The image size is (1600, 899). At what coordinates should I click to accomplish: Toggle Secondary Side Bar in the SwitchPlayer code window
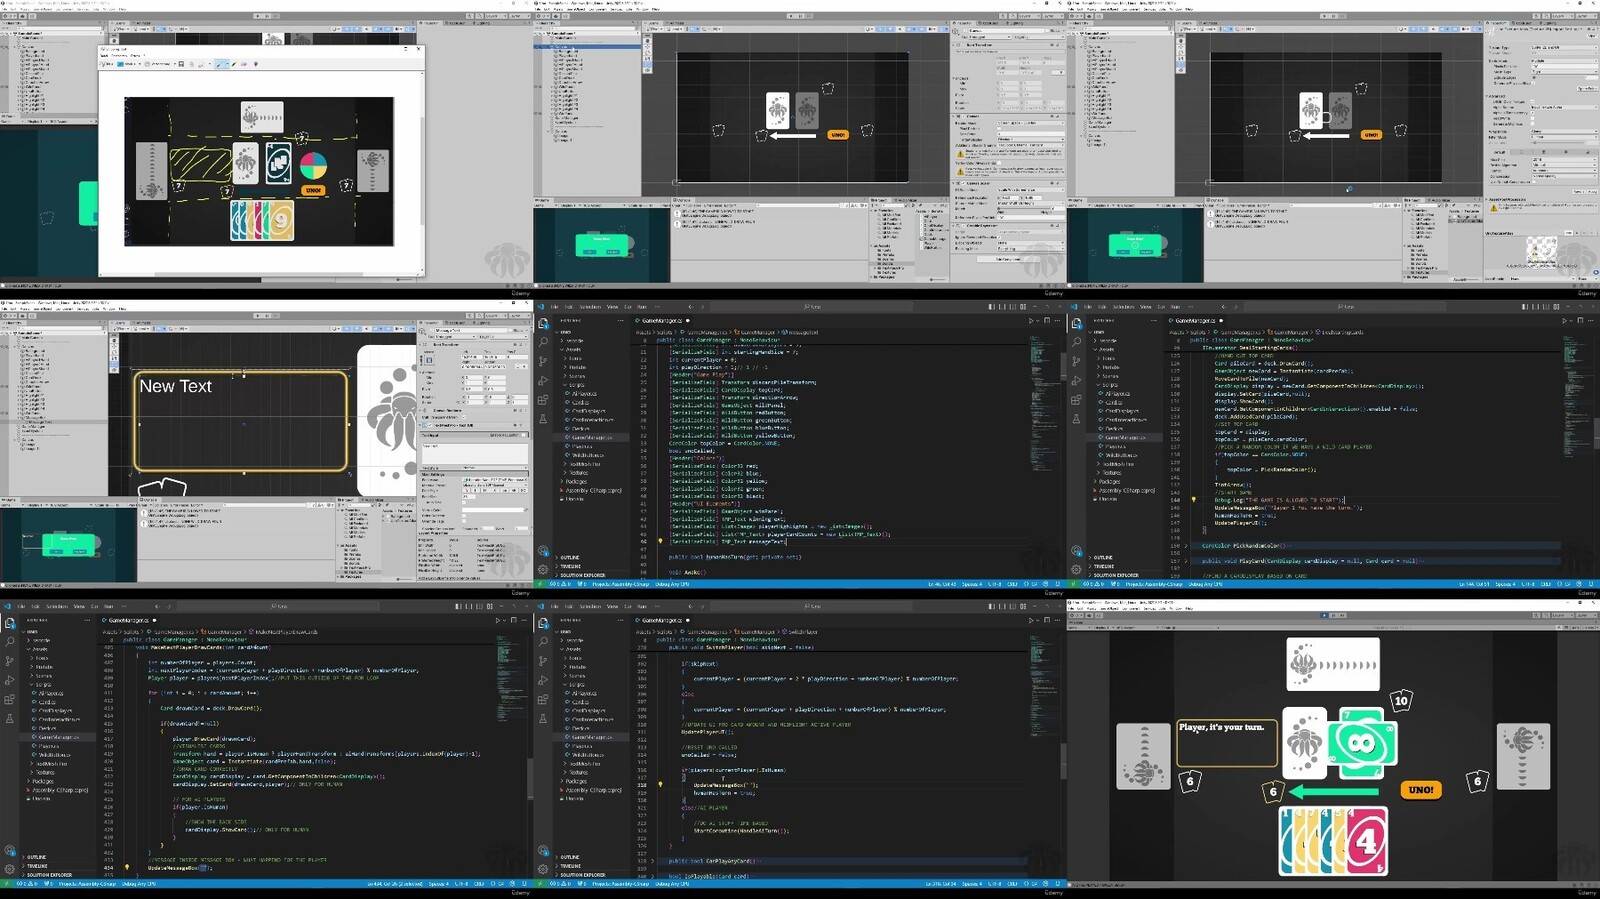1013,607
